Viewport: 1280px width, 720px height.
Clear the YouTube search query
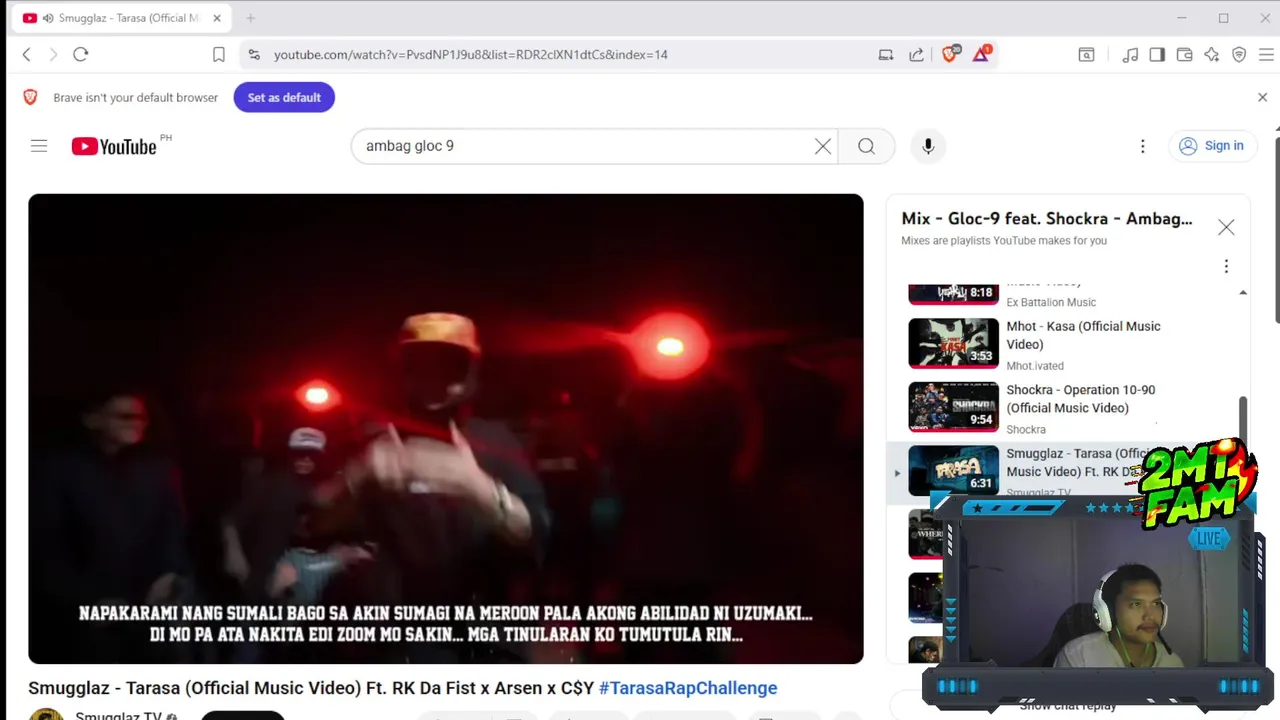coord(823,146)
